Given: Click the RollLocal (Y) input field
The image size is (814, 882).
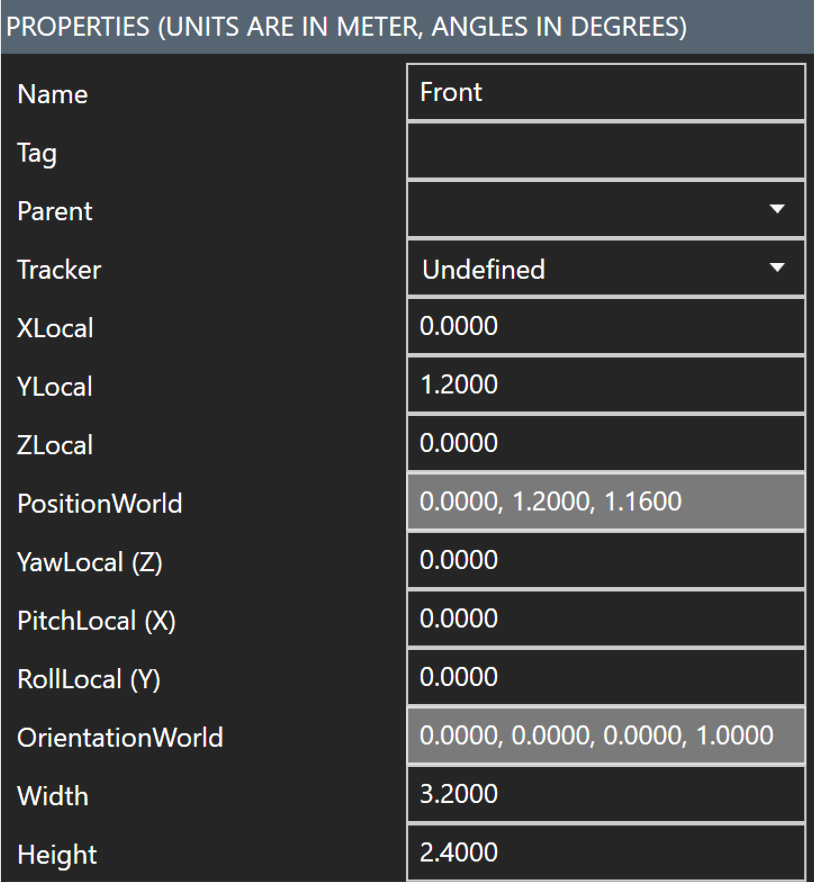Looking at the screenshot, I should [605, 678].
